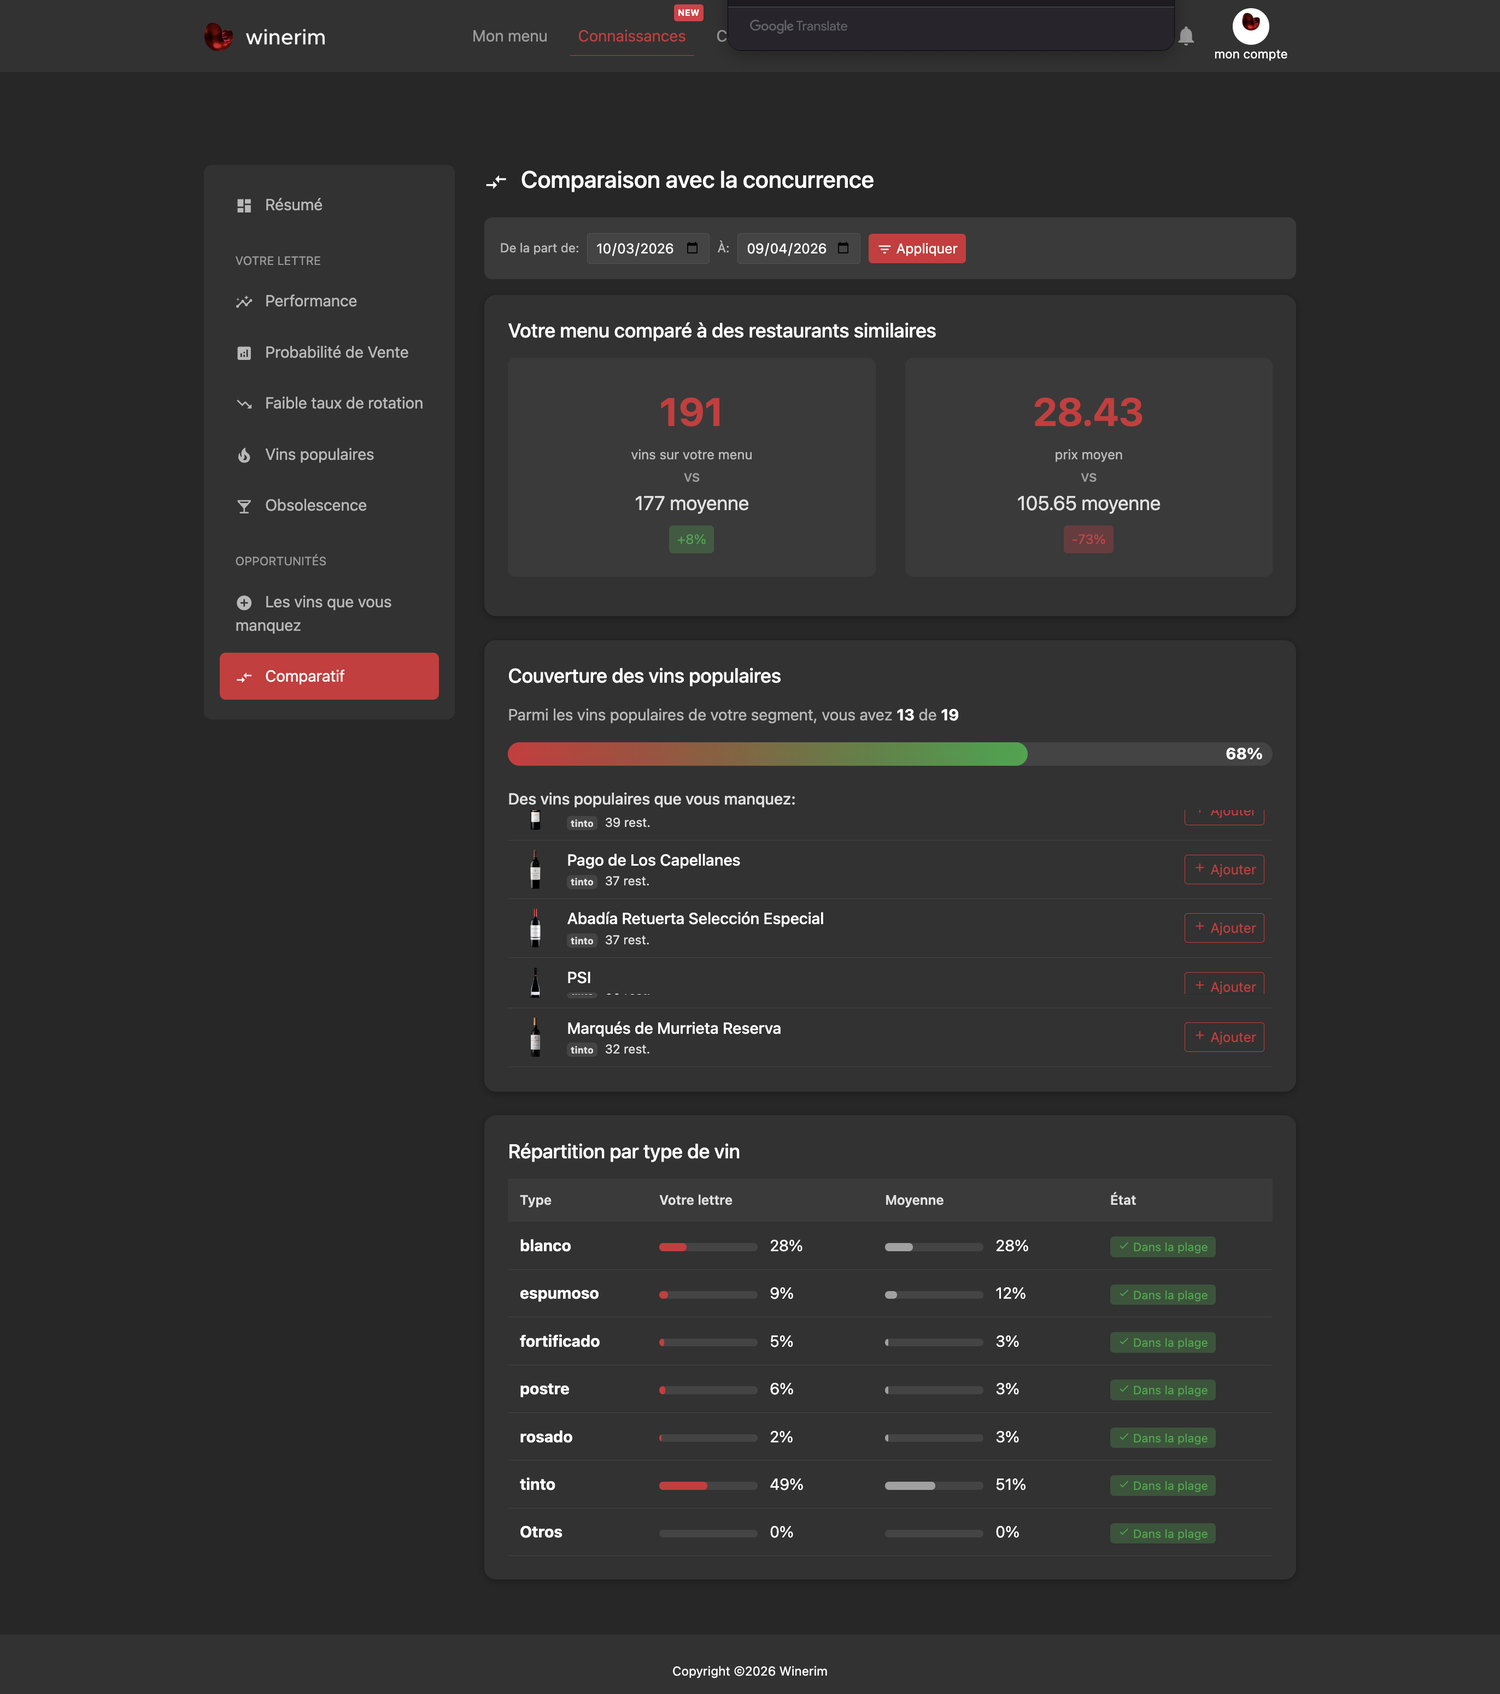Click Copyright ©2026 Winerim footer text
This screenshot has width=1500, height=1694.
point(750,1671)
